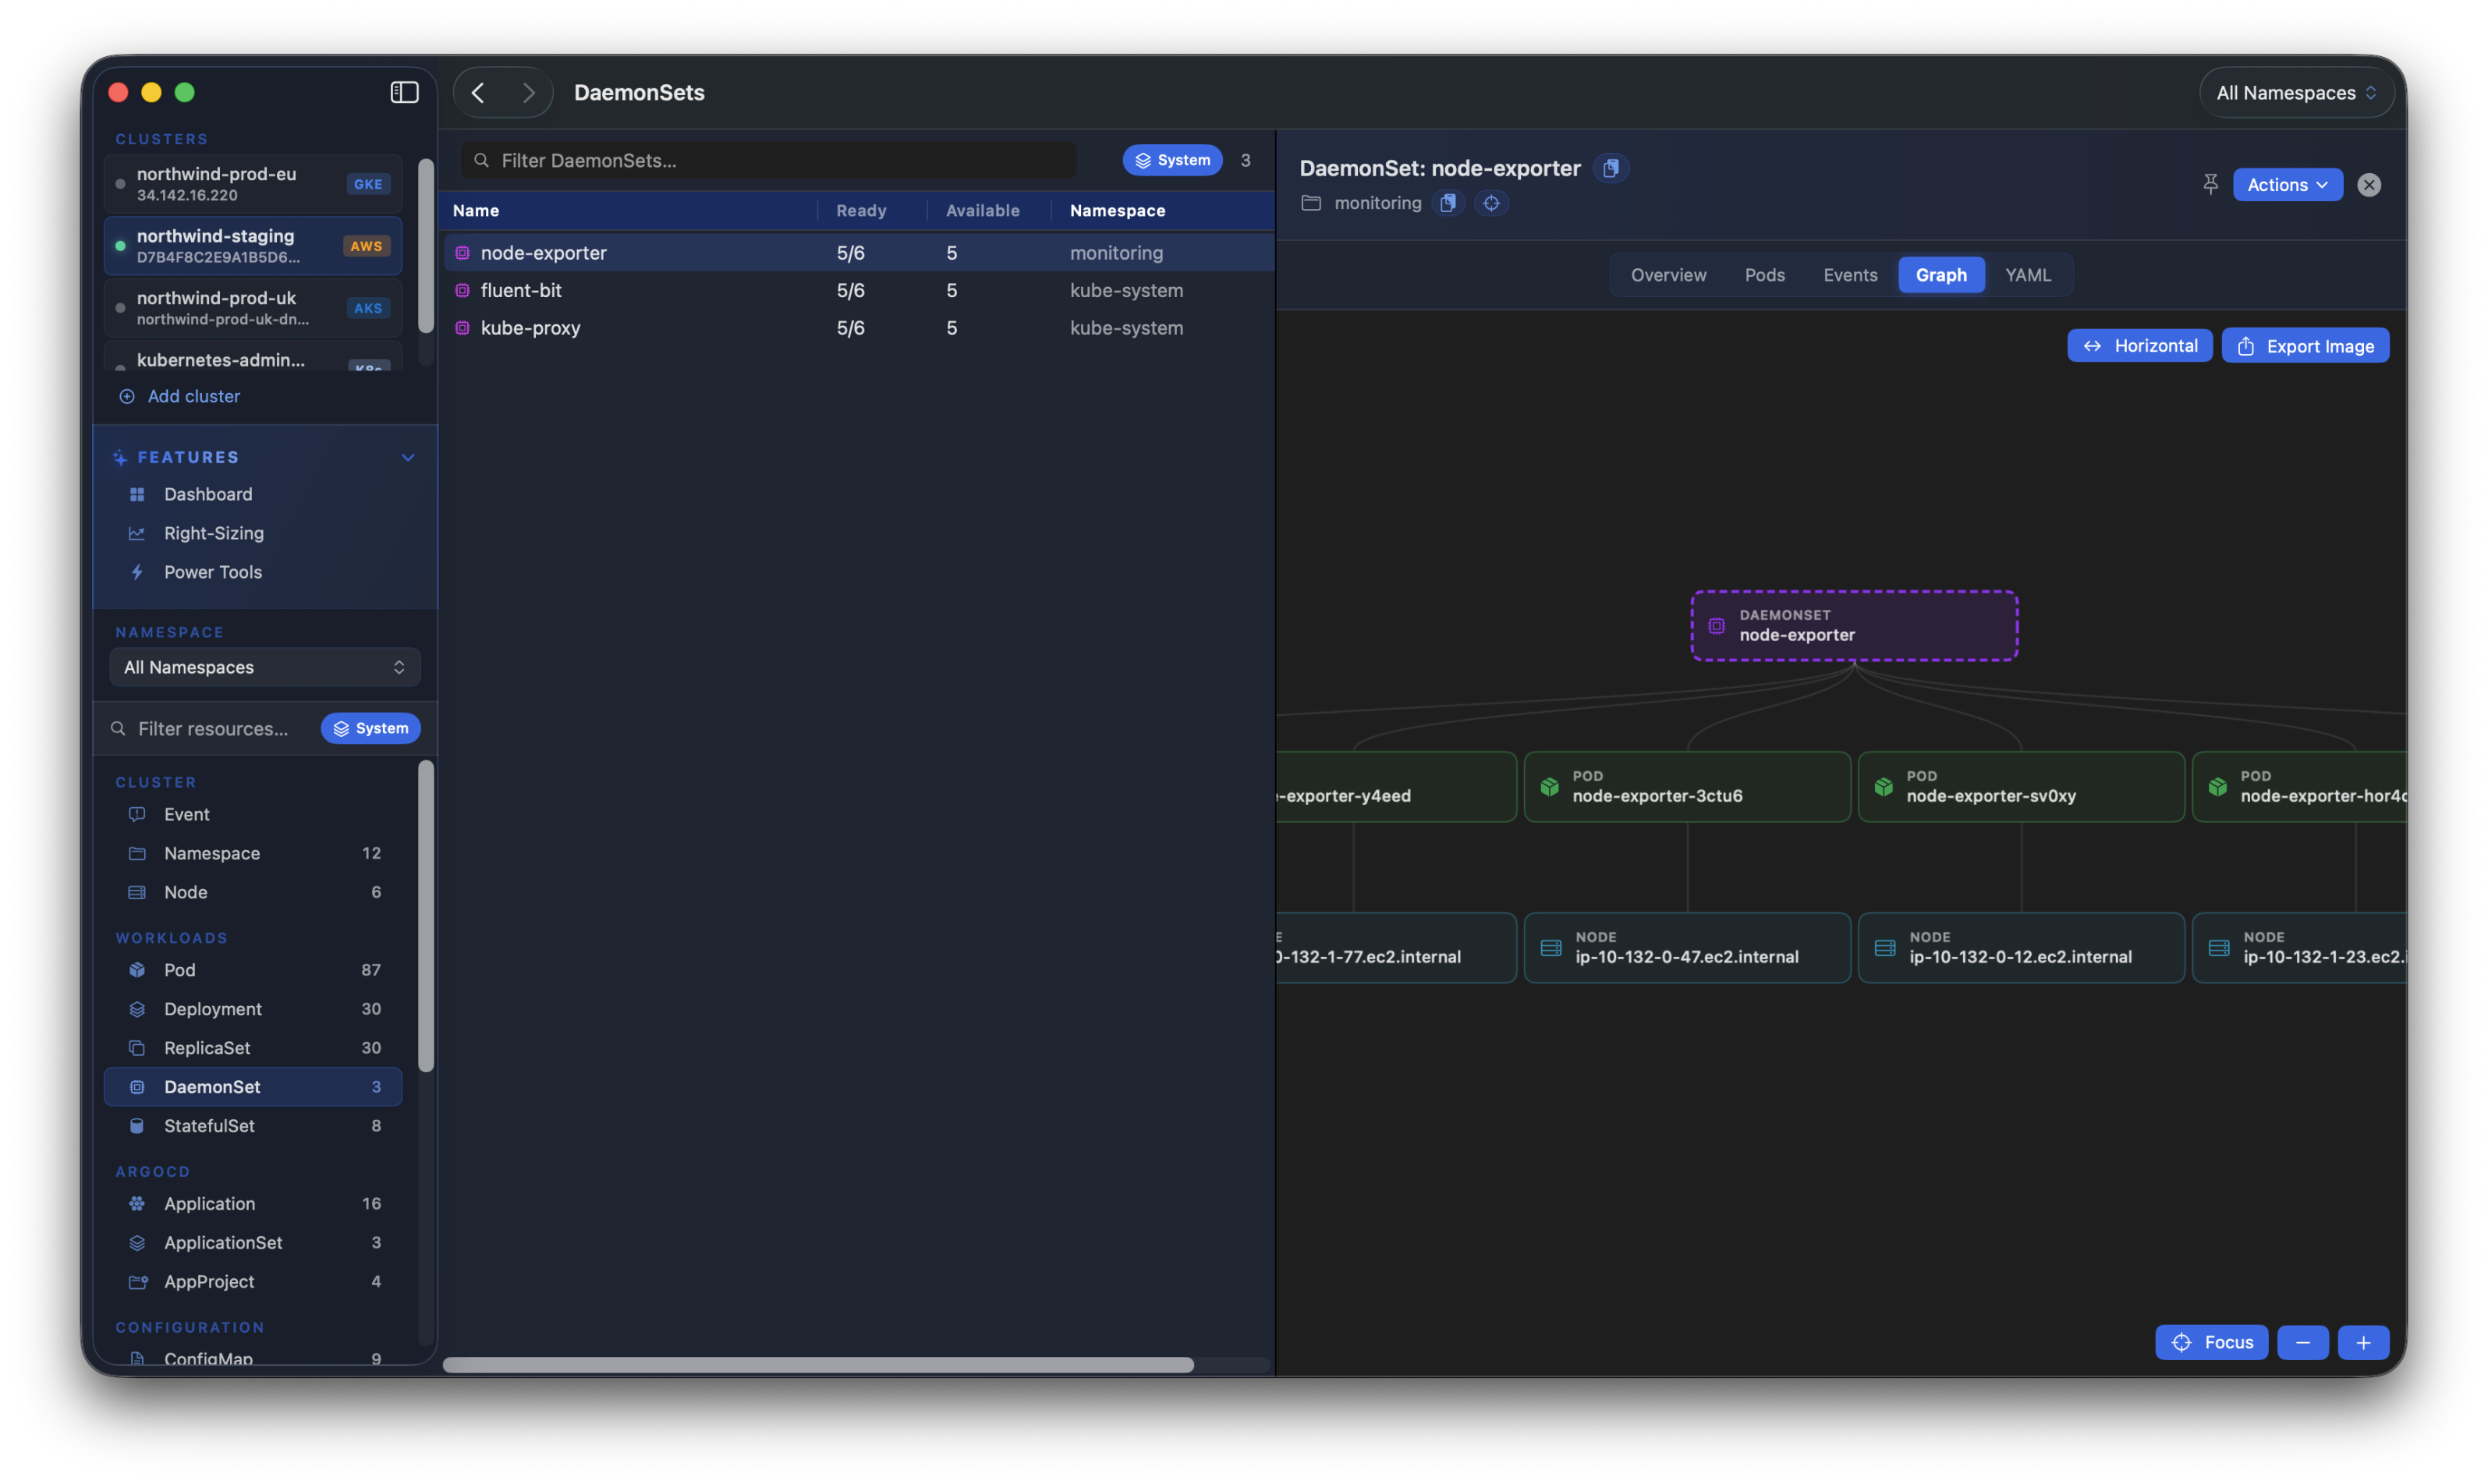
Task: Open the Actions dropdown menu
Action: tap(2287, 185)
